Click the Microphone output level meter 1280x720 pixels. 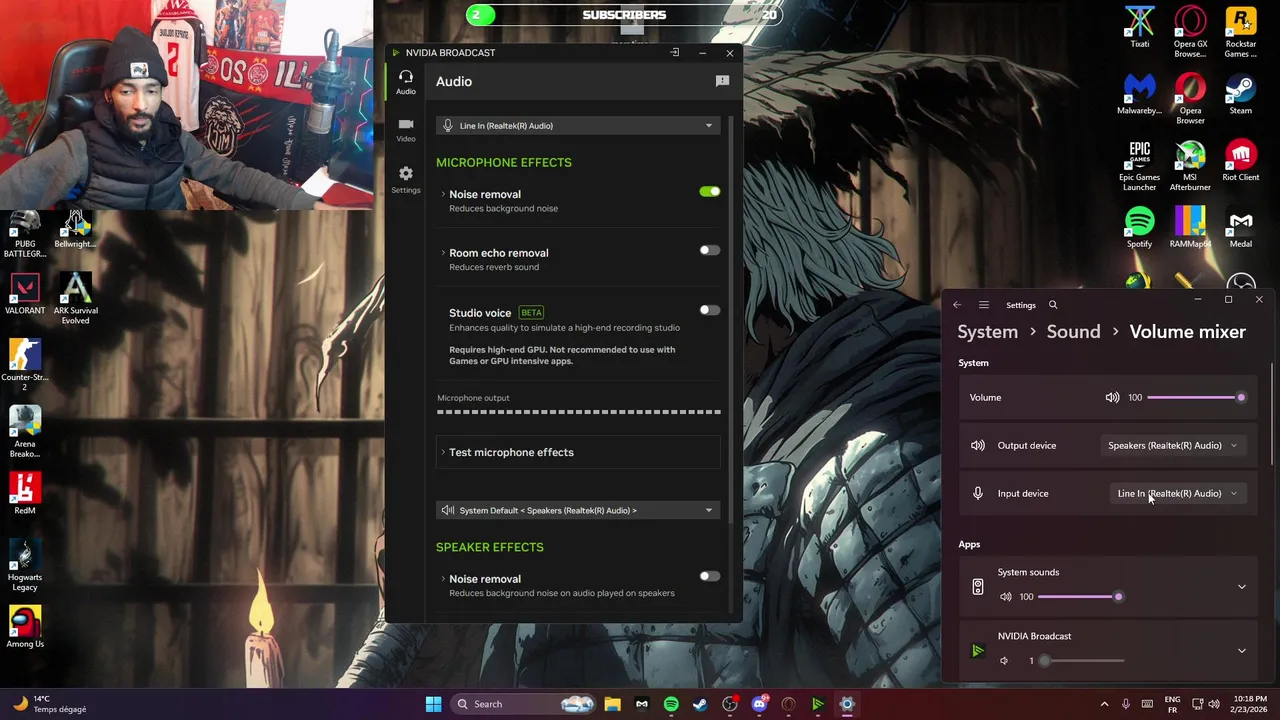578,411
